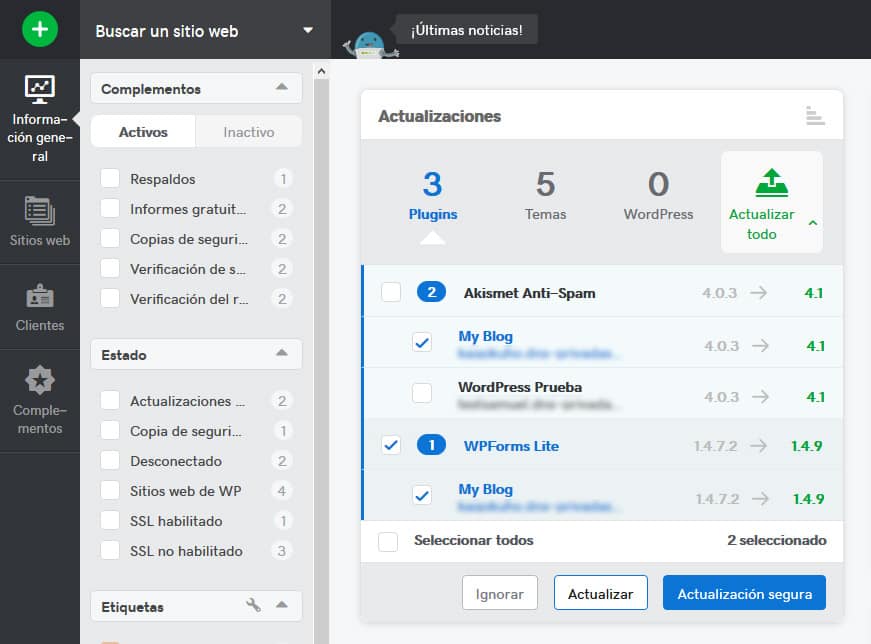
Task: Collapse the Complementos filter panel
Action: pos(282,87)
